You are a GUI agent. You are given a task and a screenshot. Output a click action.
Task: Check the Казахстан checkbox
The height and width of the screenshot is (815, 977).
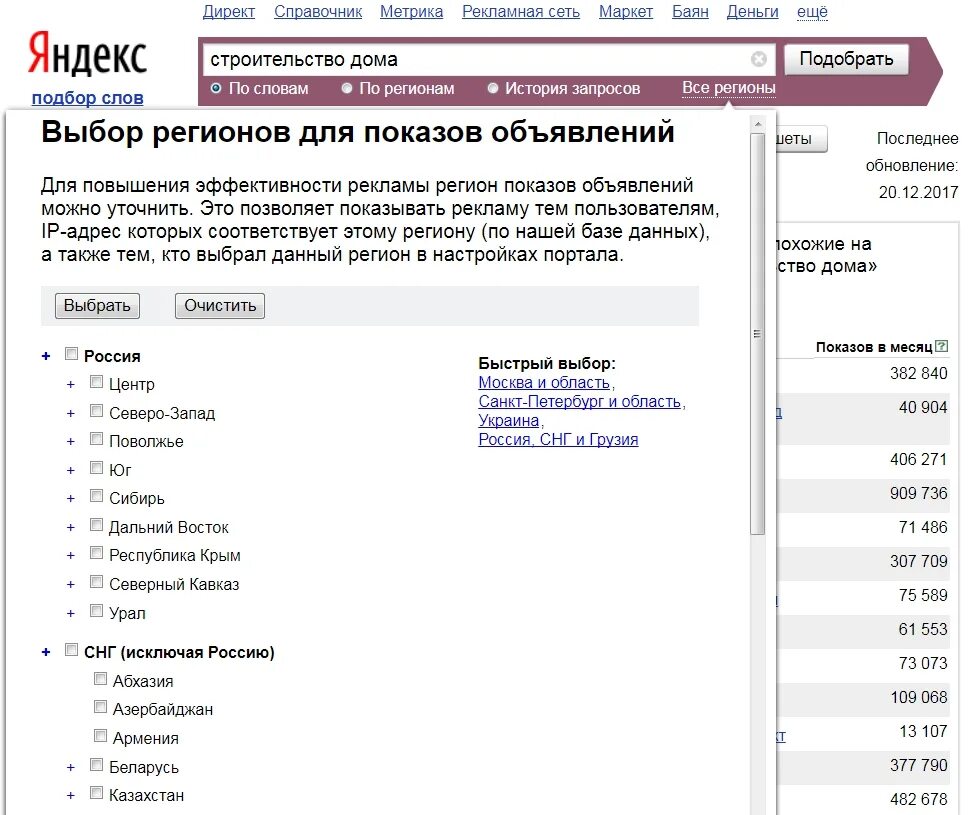96,793
